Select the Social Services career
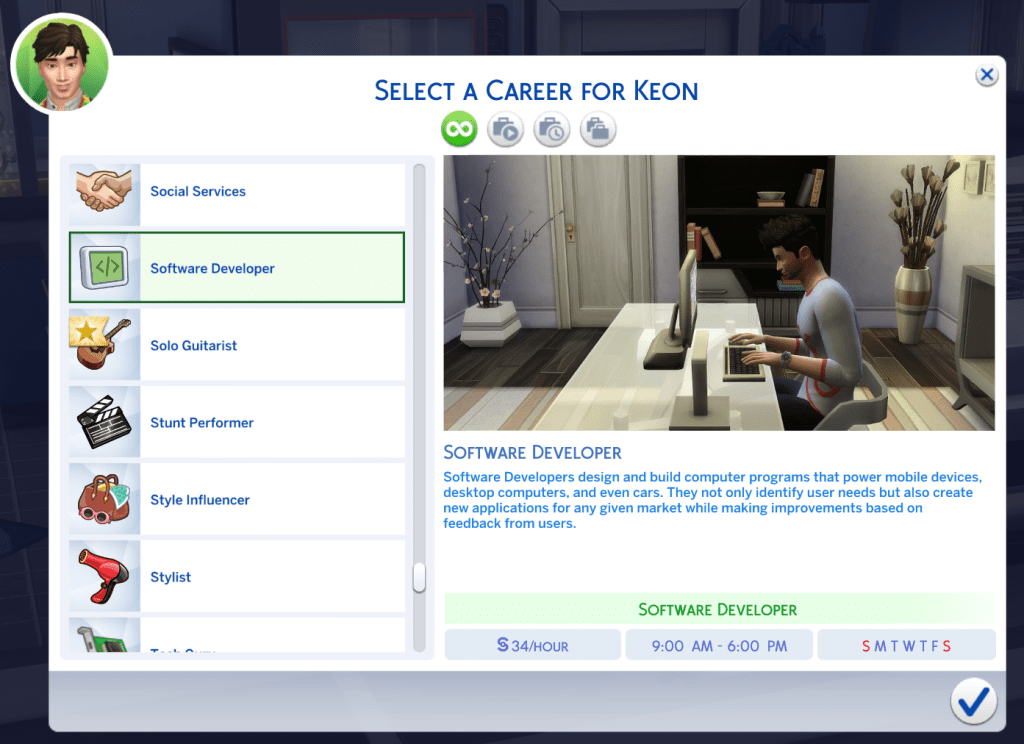 tap(250, 191)
